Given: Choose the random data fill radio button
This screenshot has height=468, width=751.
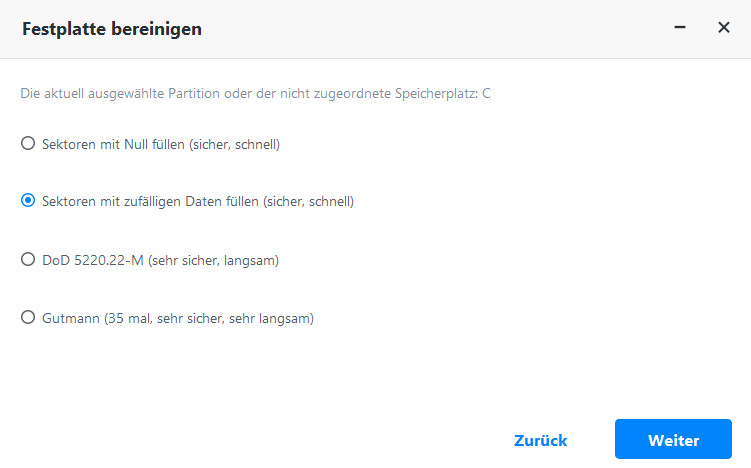Looking at the screenshot, I should [28, 201].
